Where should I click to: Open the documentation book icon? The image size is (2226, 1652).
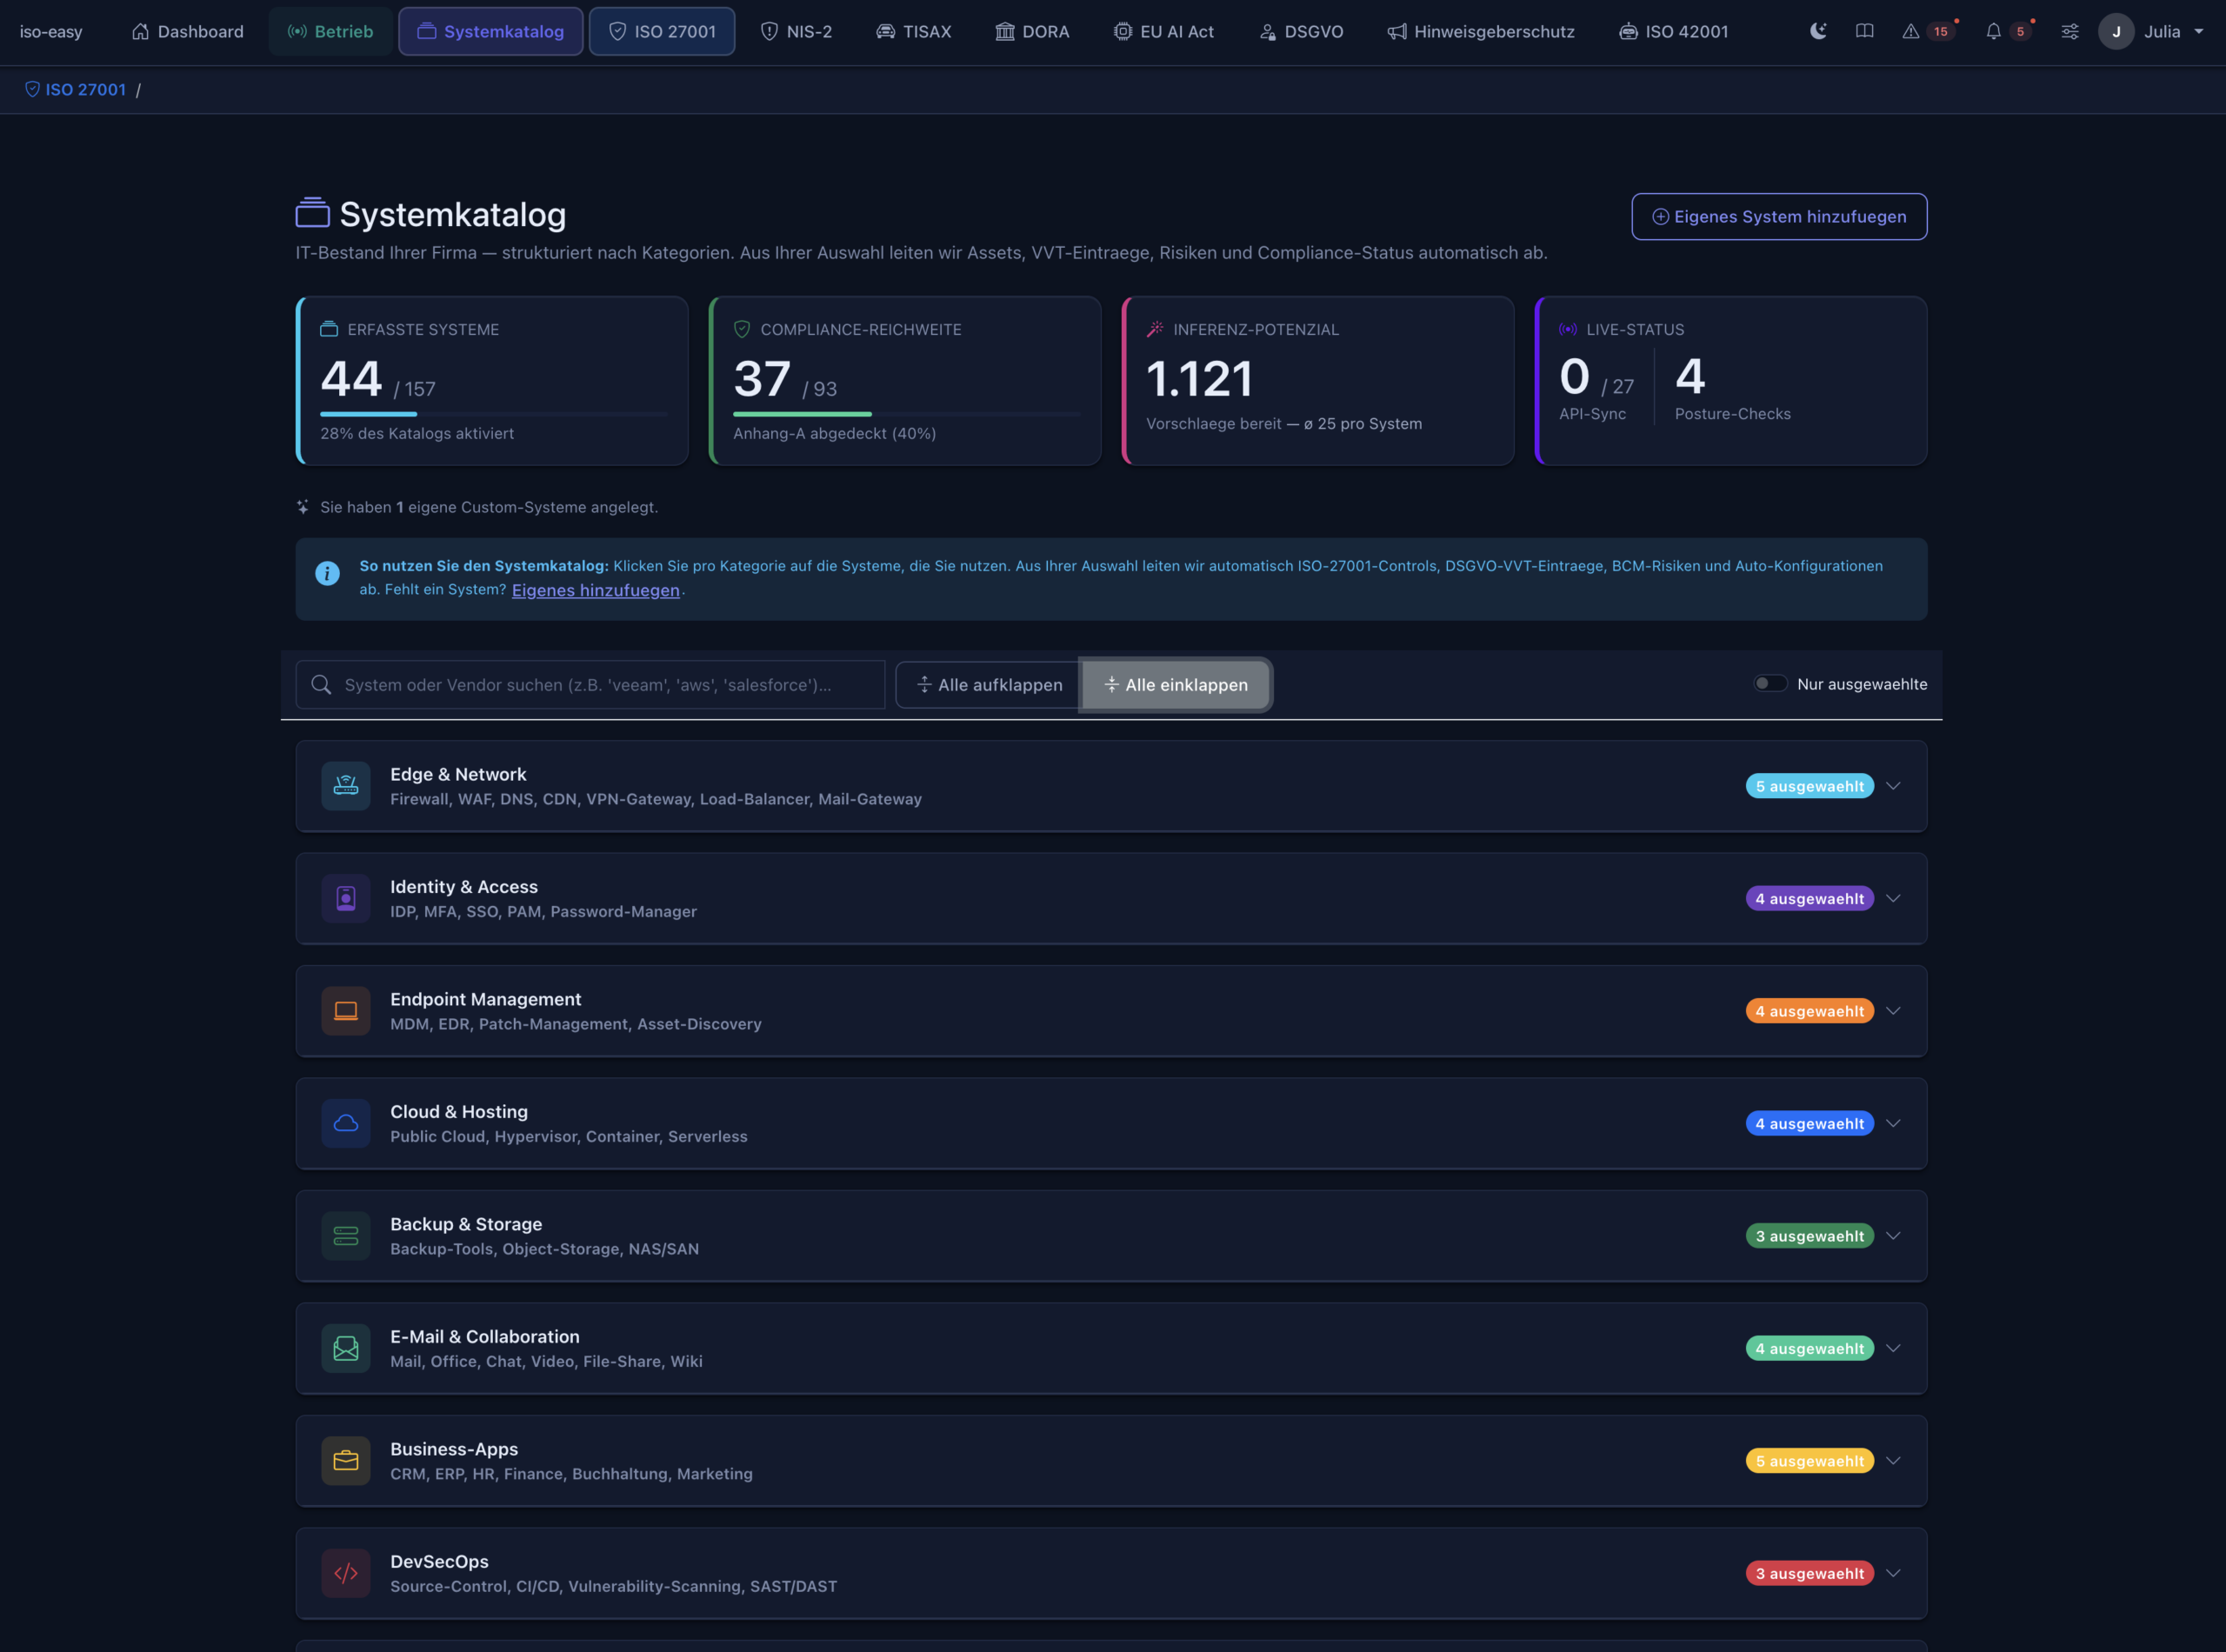[x=1864, y=31]
